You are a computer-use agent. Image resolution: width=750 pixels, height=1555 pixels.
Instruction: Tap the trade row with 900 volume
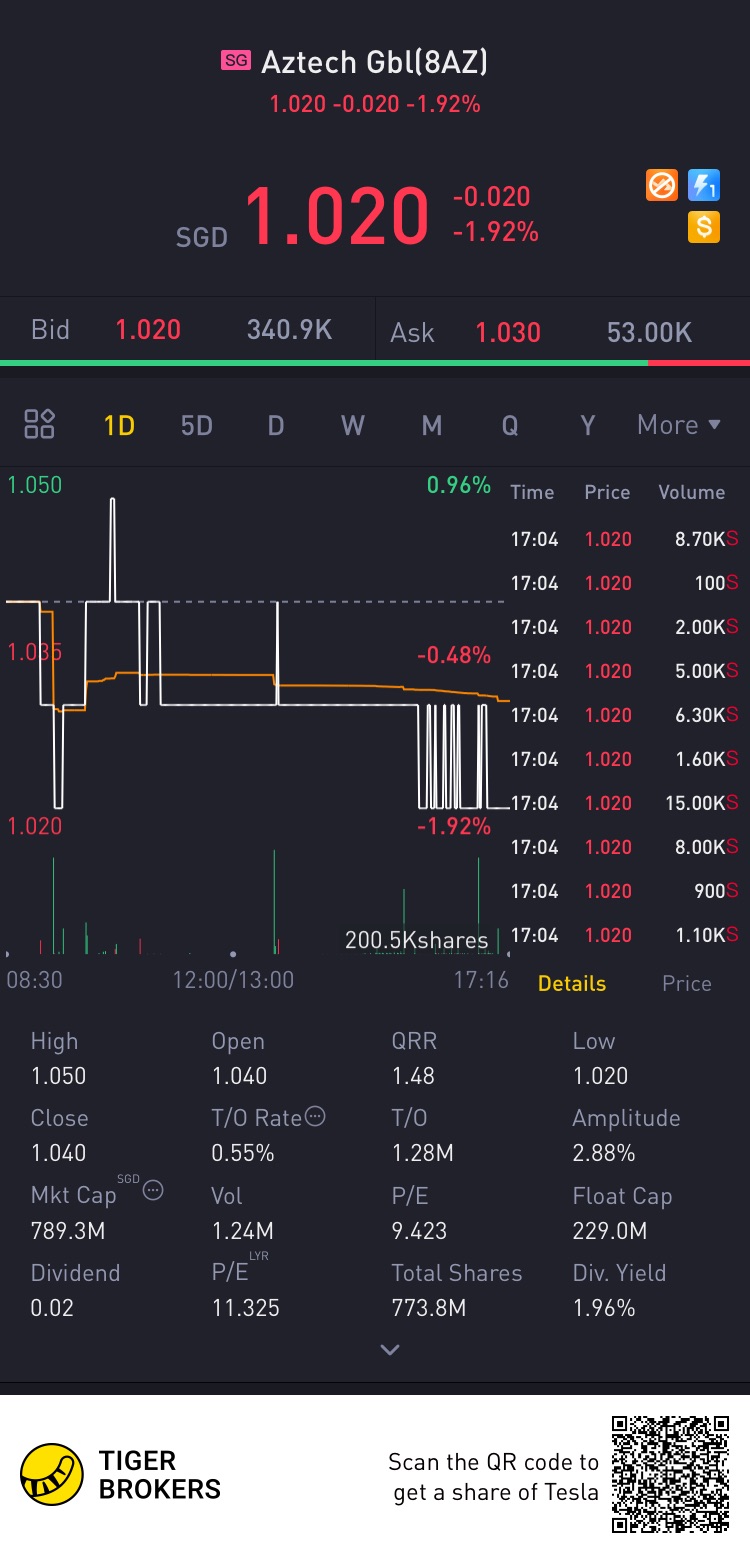pos(625,891)
